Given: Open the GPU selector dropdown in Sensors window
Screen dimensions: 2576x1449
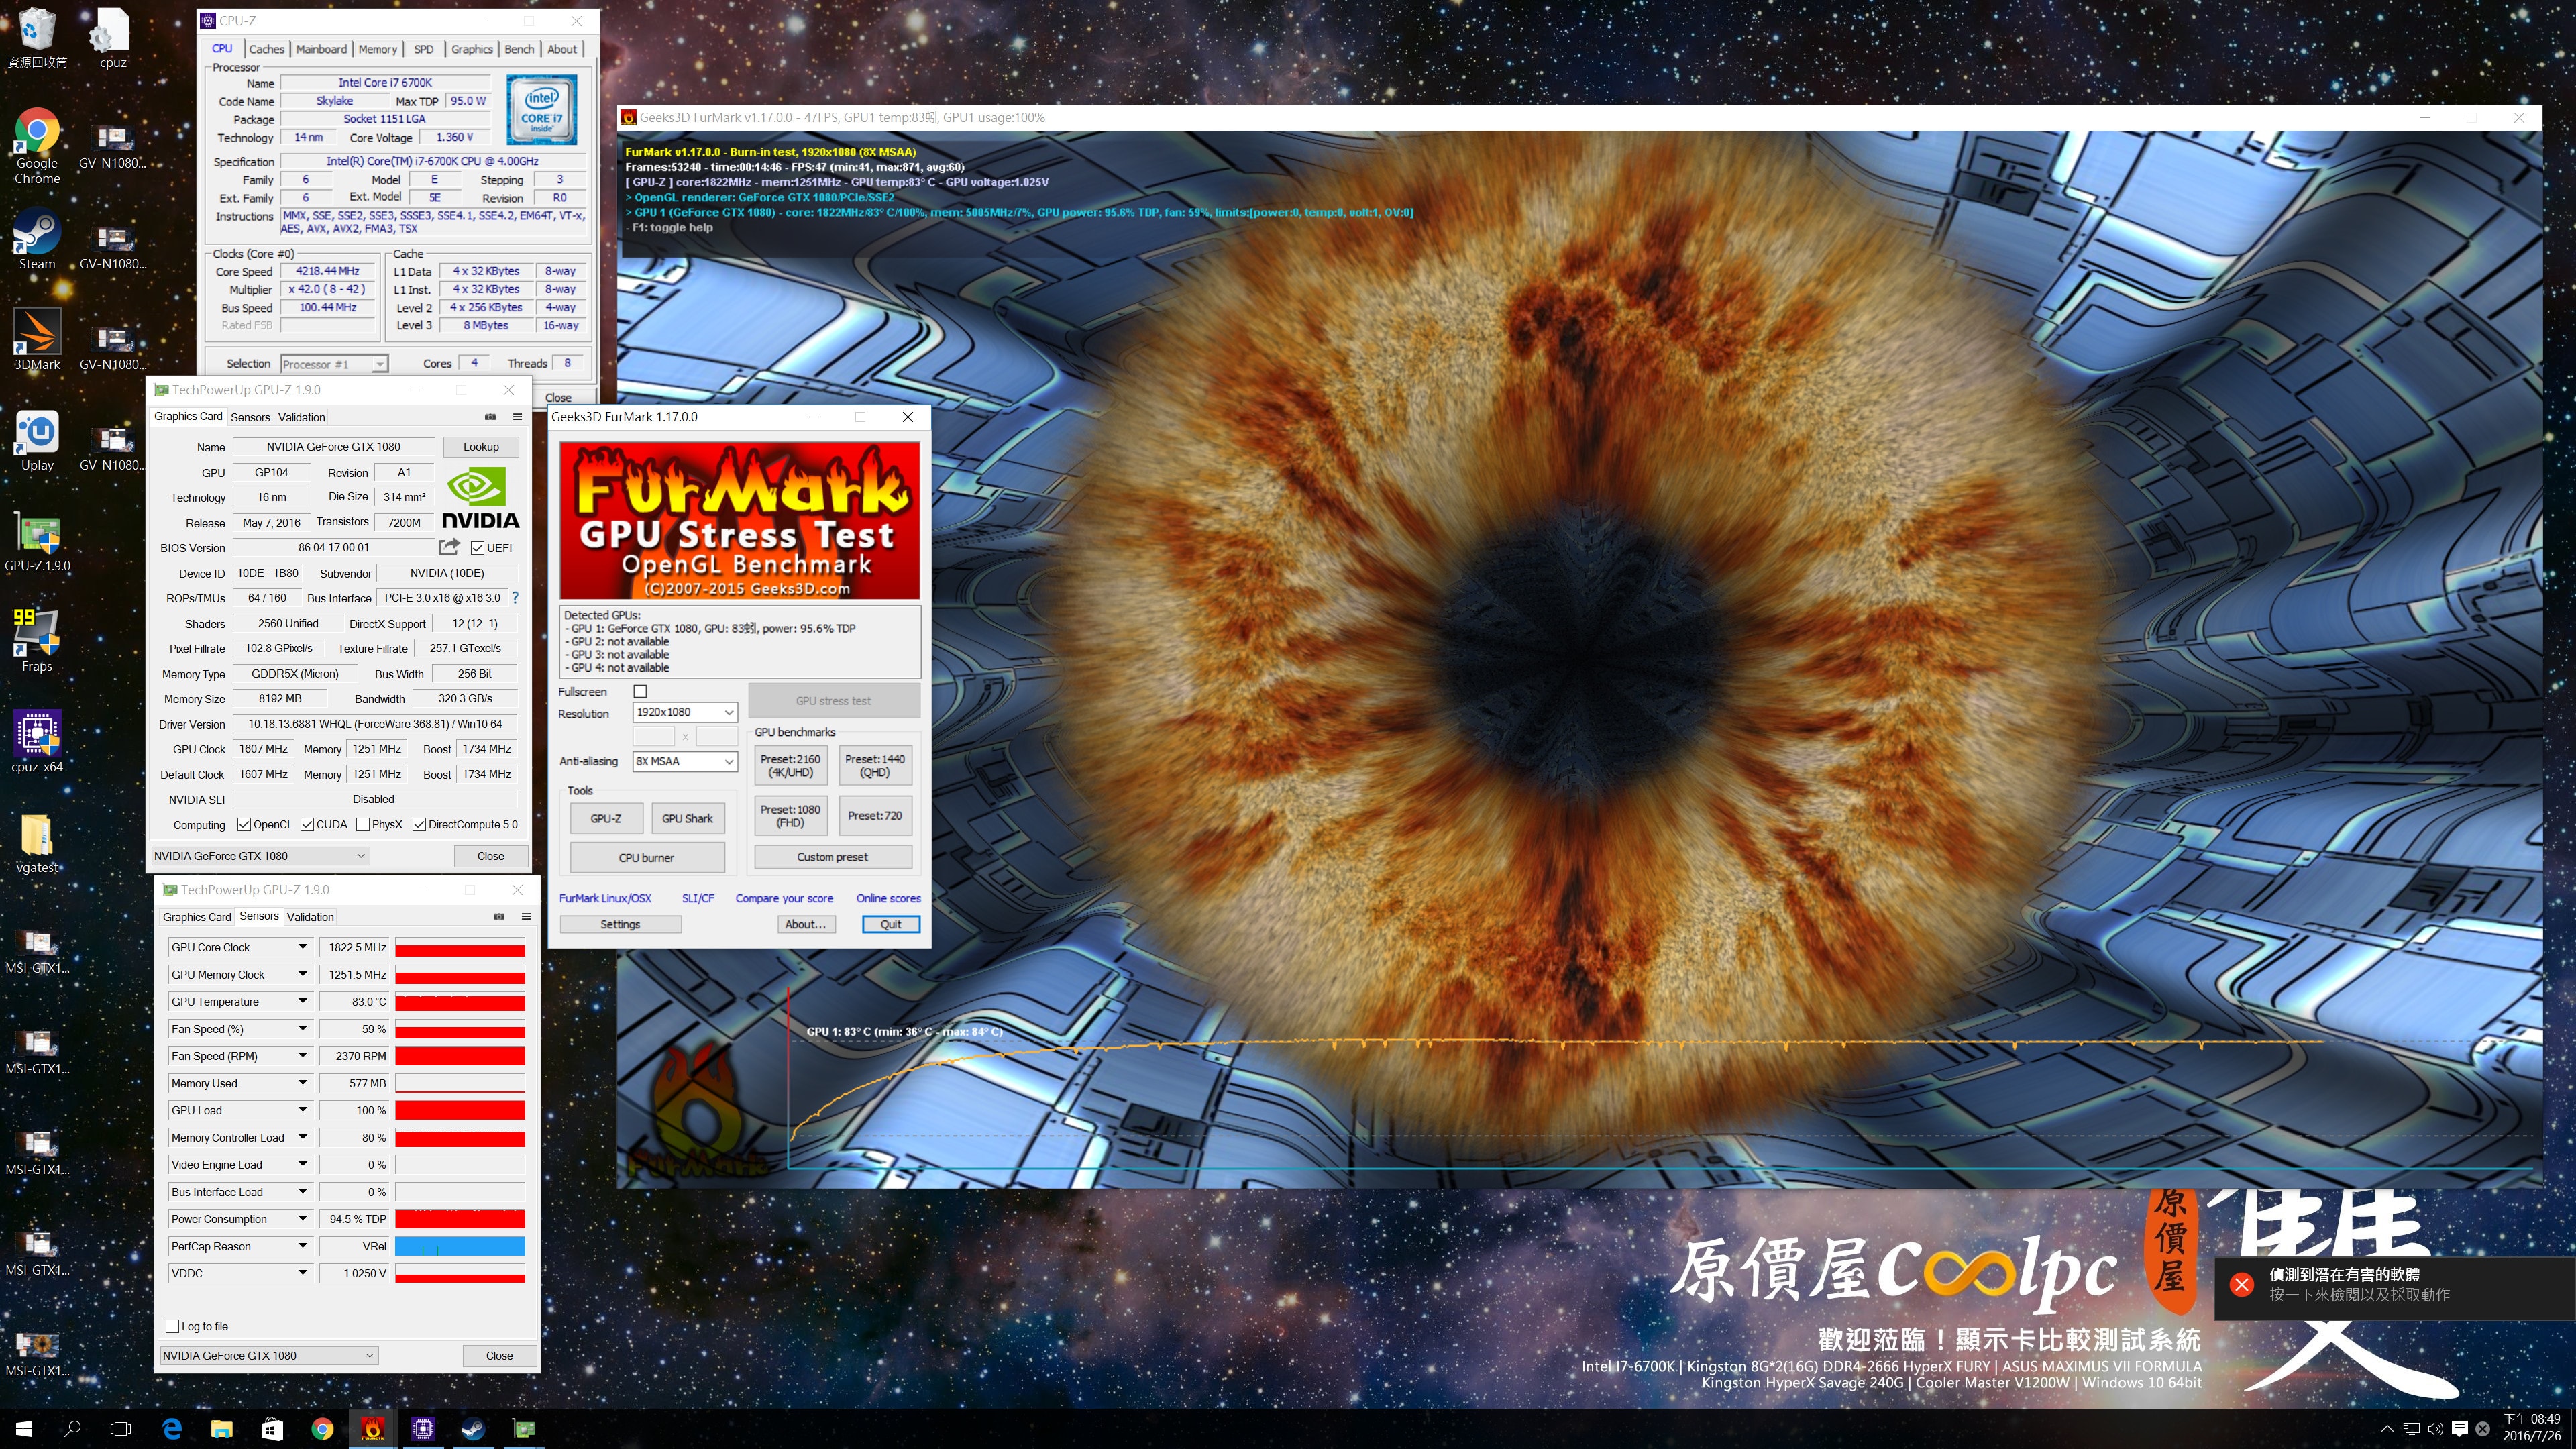Looking at the screenshot, I should click(269, 1356).
